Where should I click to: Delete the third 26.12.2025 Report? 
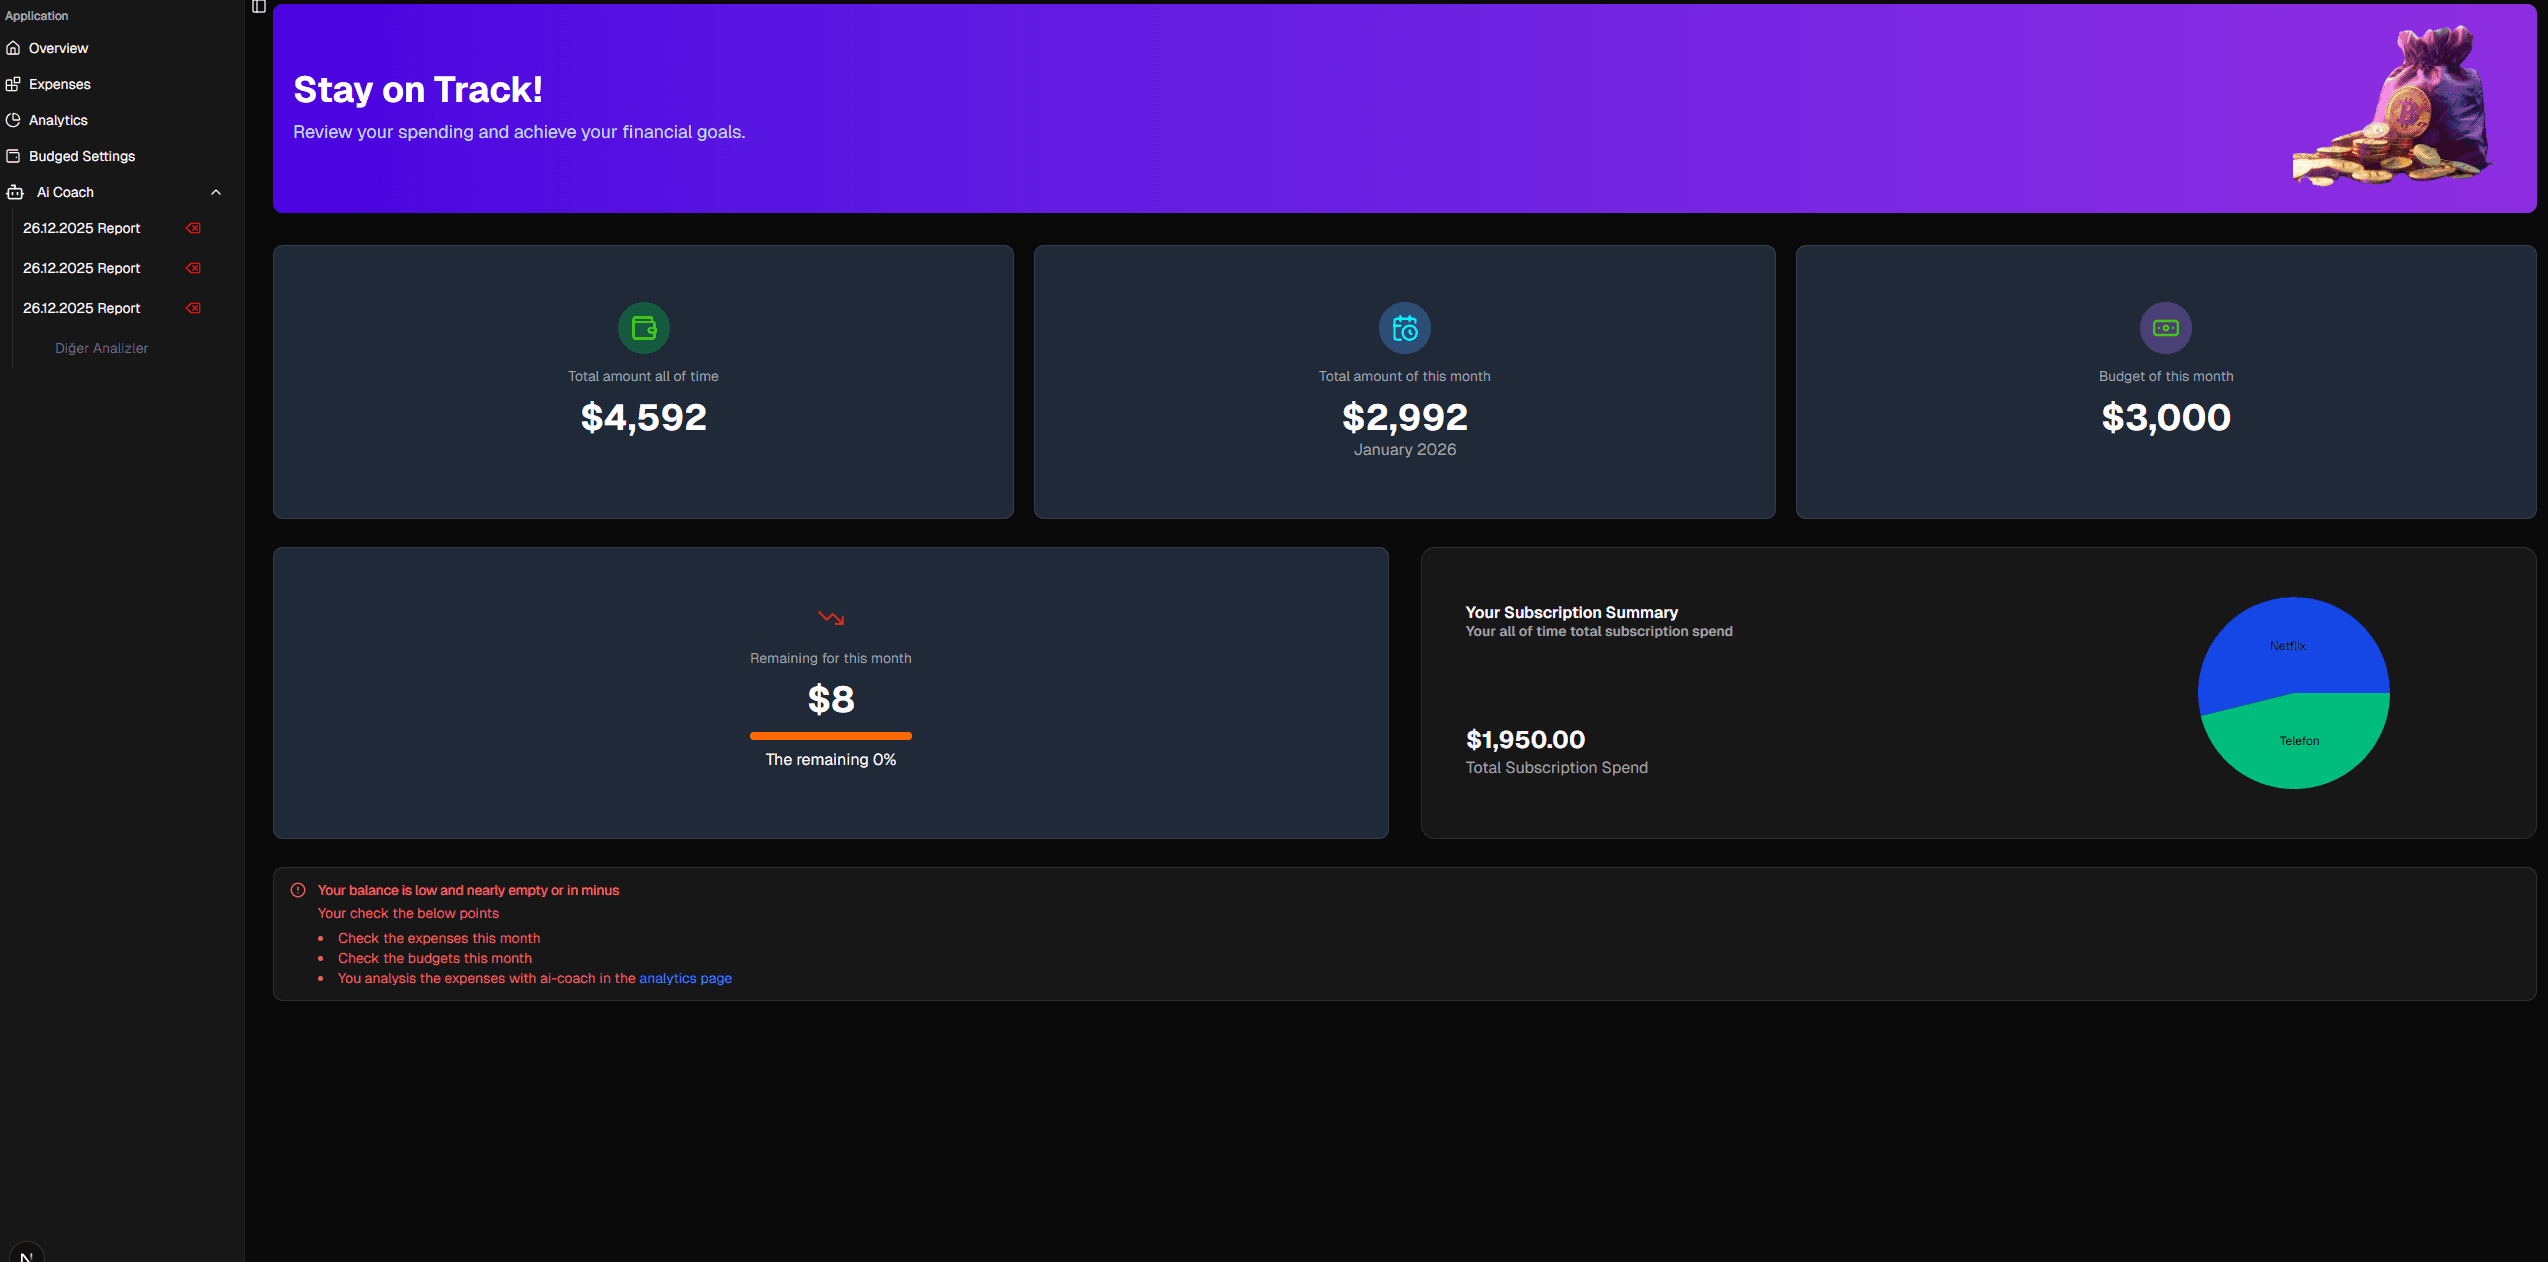(x=193, y=308)
